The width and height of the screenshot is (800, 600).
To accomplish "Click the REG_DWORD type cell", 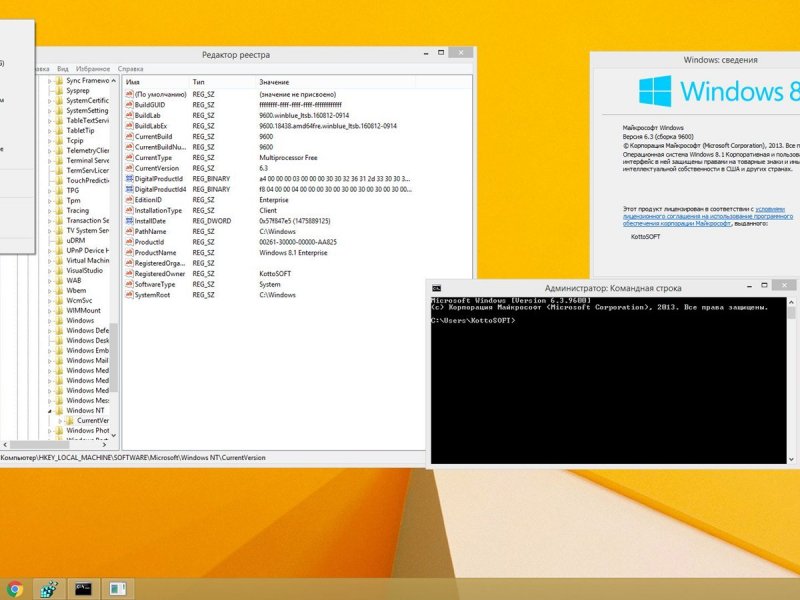I will (212, 221).
